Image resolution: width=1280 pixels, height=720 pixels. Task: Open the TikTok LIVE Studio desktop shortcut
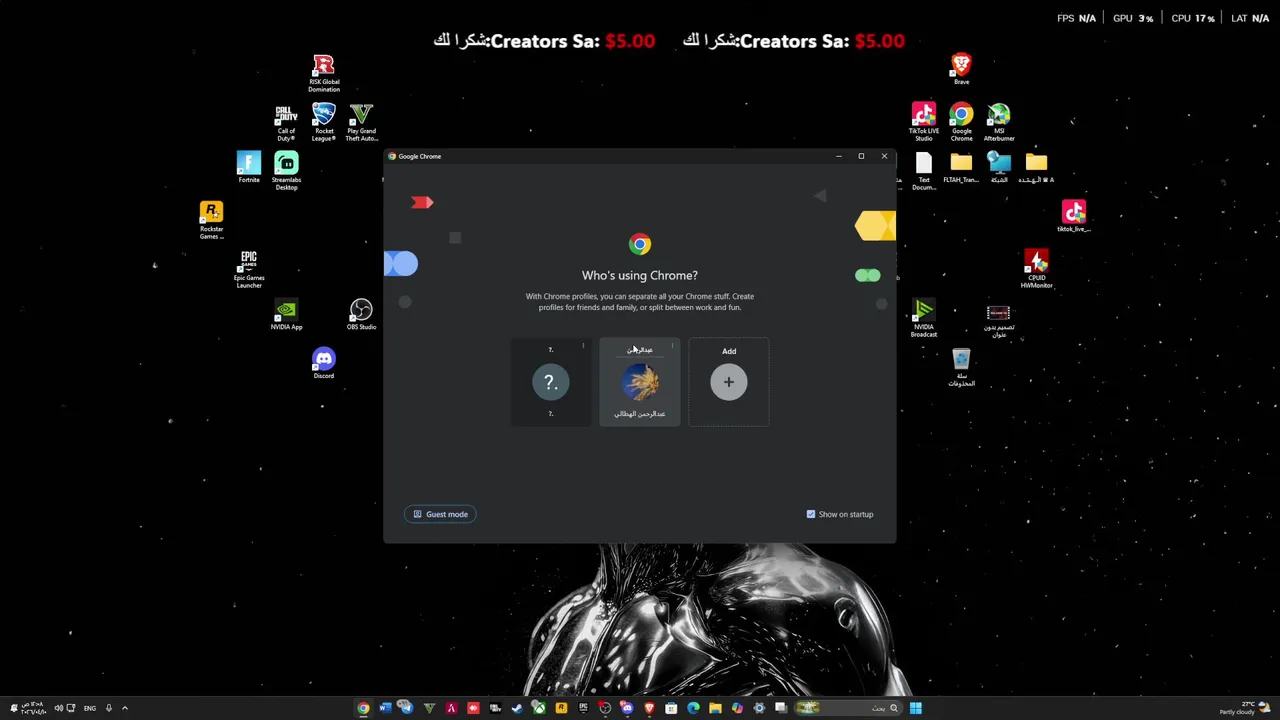click(x=923, y=122)
